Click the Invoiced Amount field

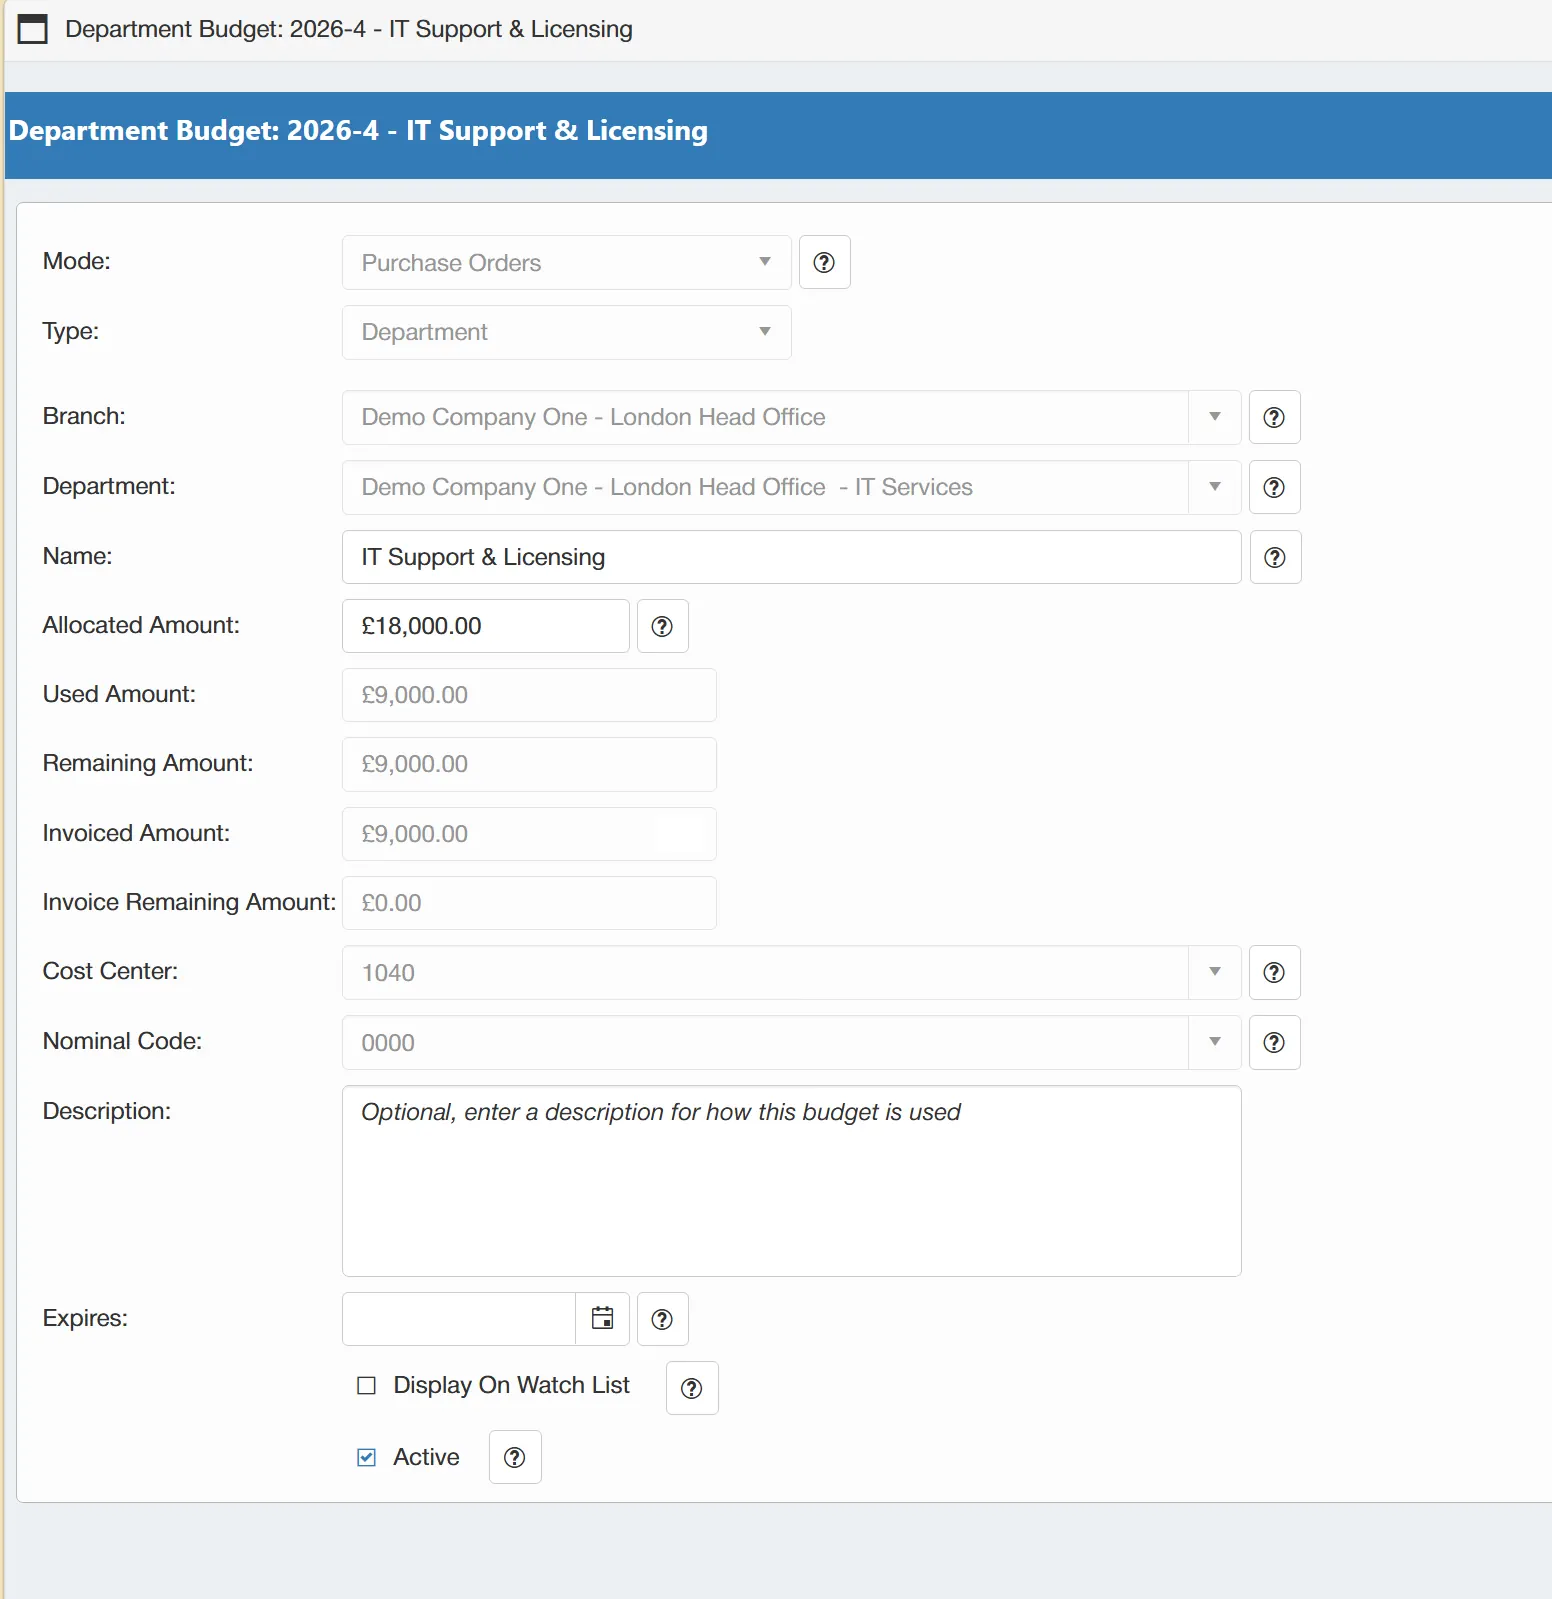(x=529, y=834)
